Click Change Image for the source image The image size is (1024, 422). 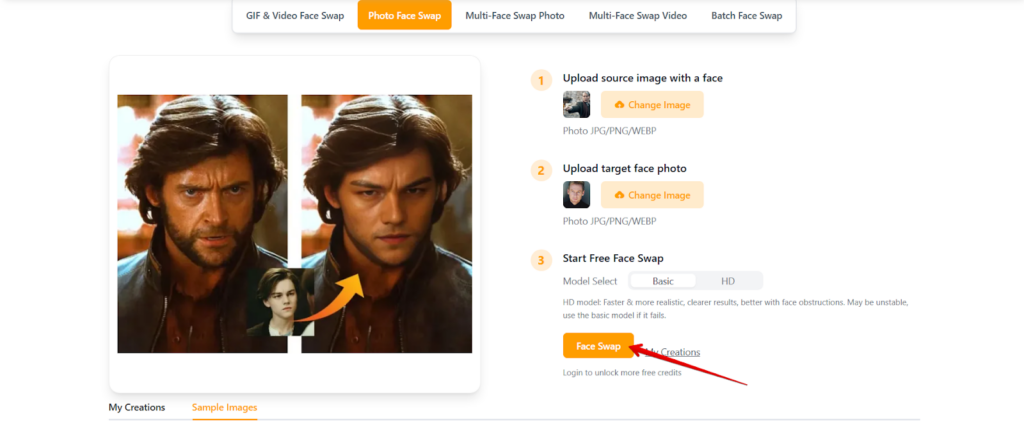click(x=652, y=105)
